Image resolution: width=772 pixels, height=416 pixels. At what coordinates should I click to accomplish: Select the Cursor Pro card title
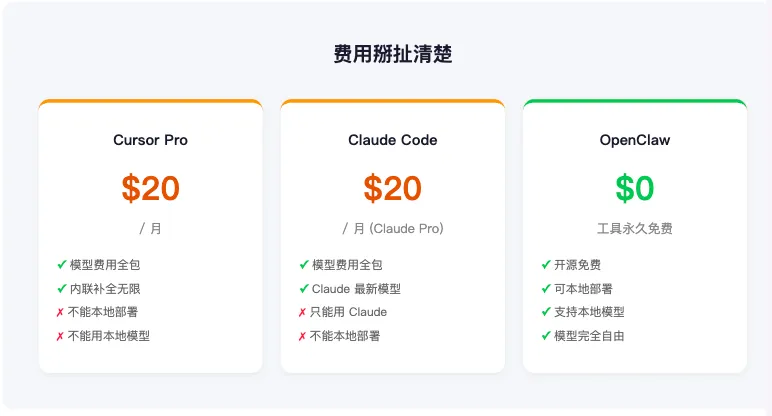[x=150, y=140]
